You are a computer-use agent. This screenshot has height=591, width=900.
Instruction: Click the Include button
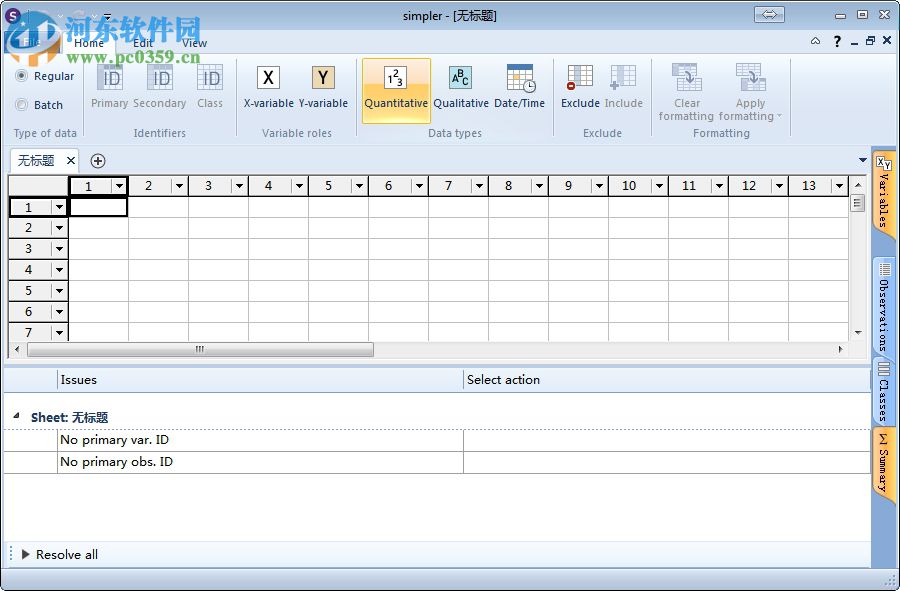pyautogui.click(x=623, y=86)
